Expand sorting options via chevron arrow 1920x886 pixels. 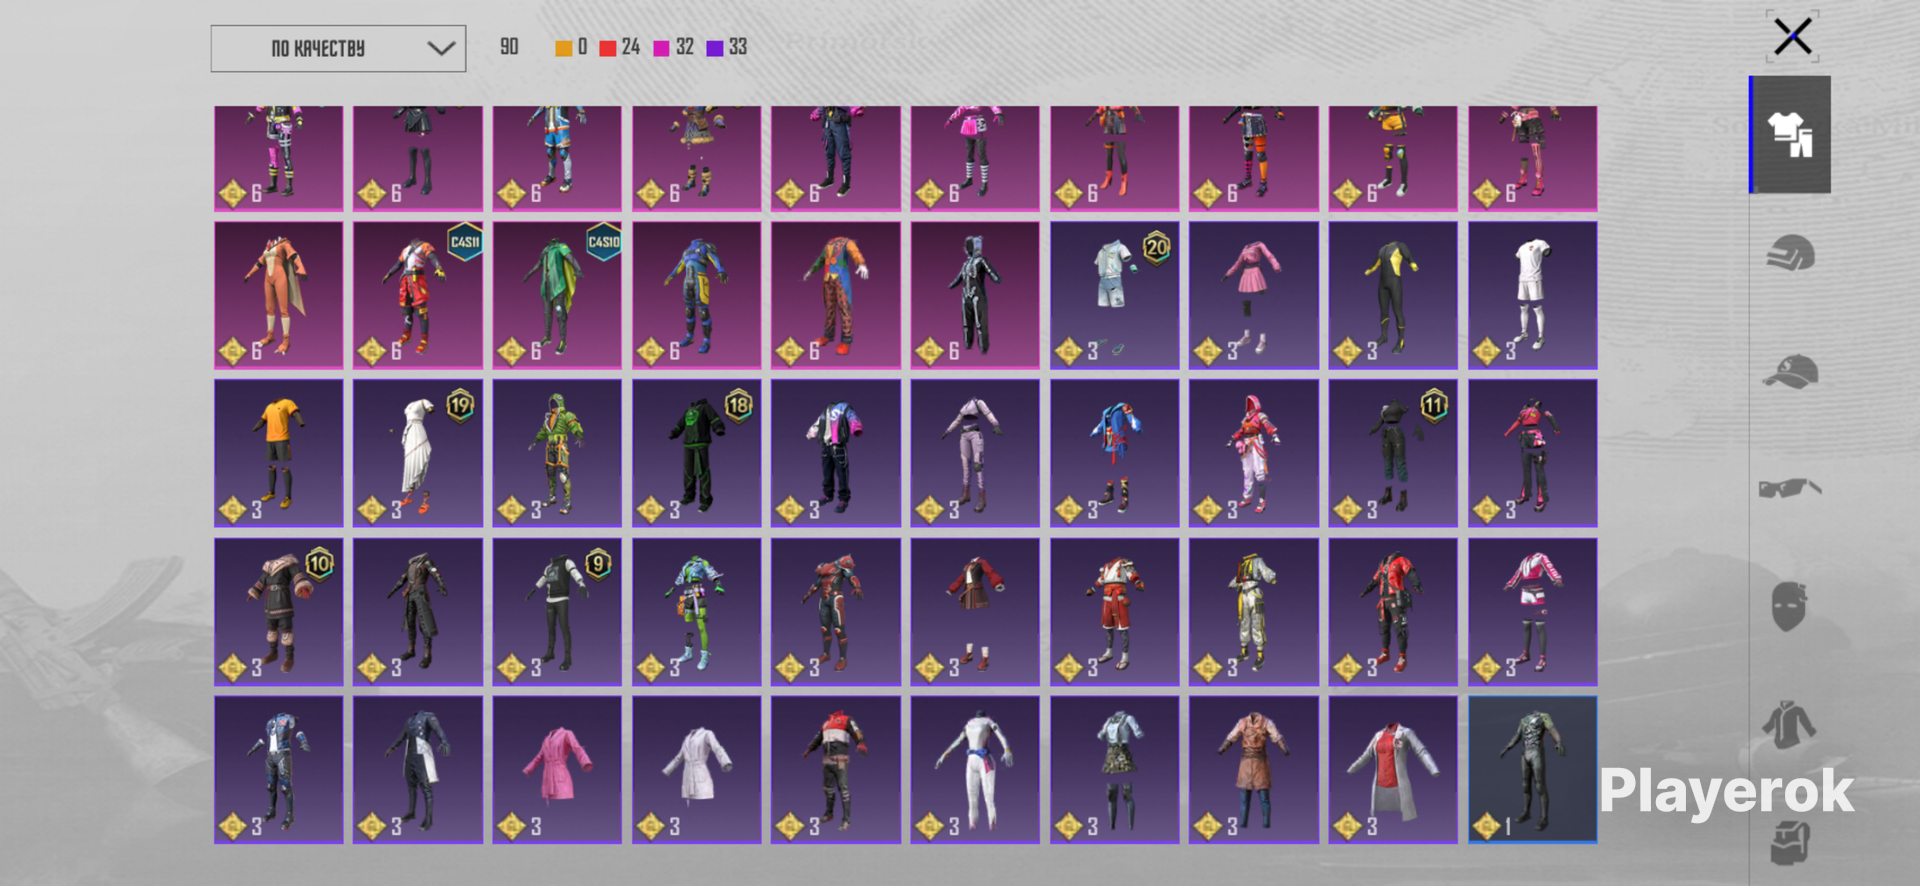[x=441, y=48]
